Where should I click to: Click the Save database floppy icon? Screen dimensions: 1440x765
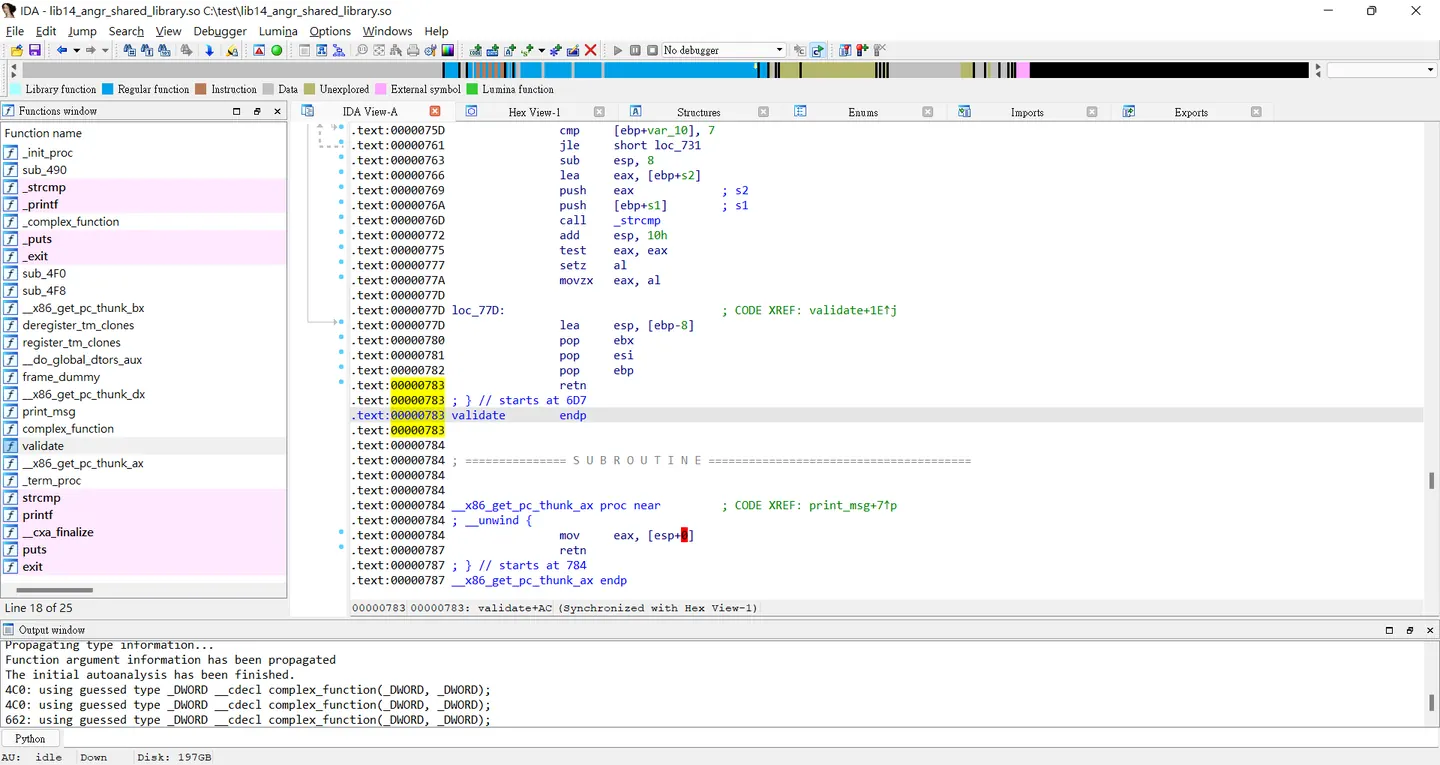click(35, 50)
